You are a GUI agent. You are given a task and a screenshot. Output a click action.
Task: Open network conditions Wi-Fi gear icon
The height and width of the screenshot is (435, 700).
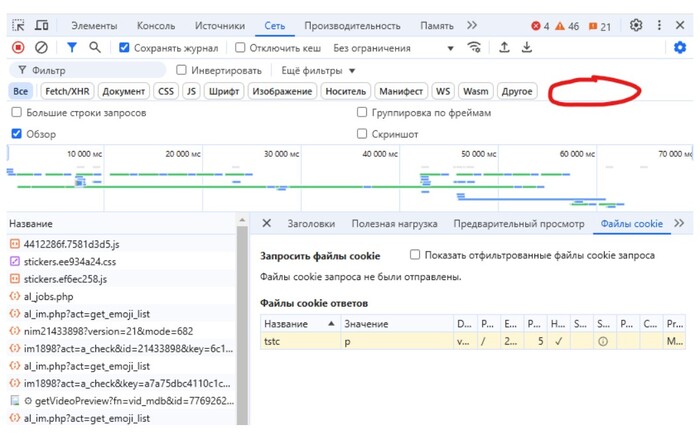(474, 47)
